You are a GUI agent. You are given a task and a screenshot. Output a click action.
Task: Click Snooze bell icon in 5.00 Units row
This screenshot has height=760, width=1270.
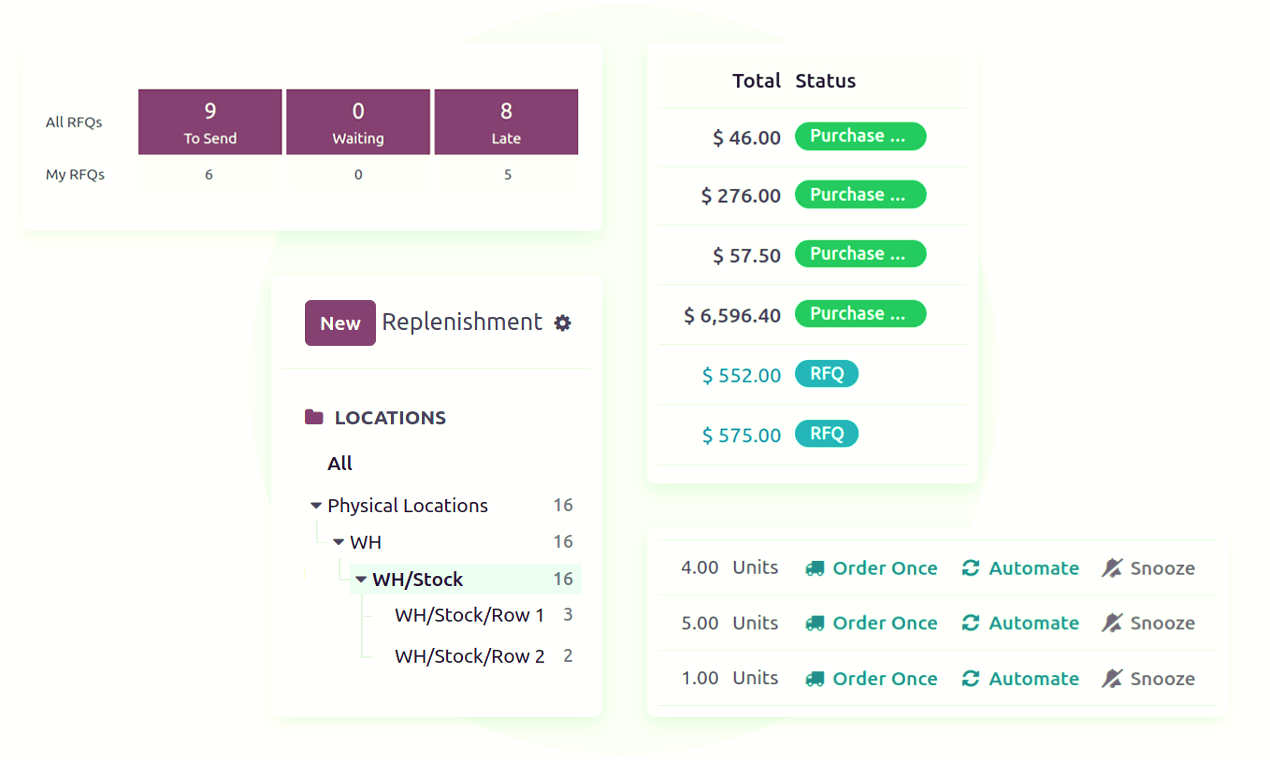pos(1112,623)
